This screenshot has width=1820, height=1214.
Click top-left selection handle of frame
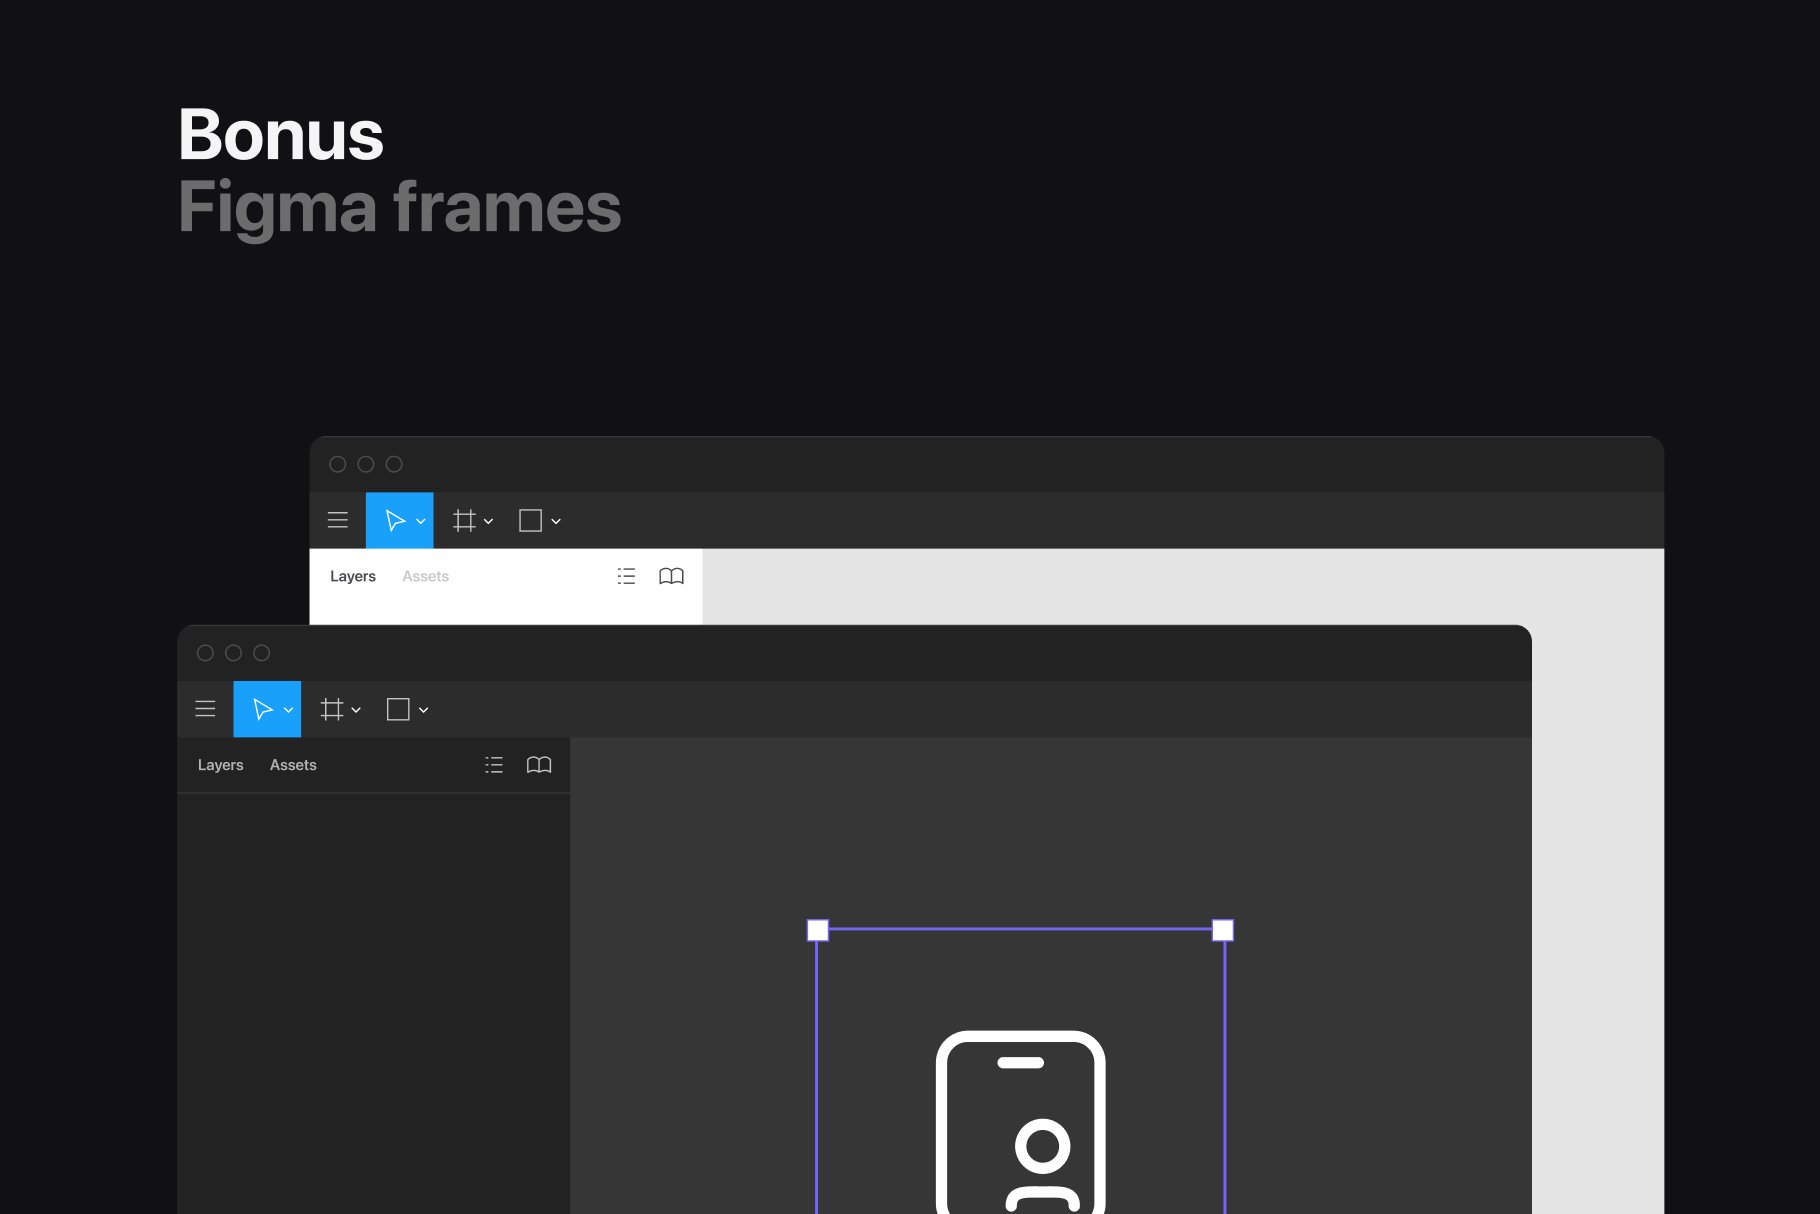tap(818, 930)
